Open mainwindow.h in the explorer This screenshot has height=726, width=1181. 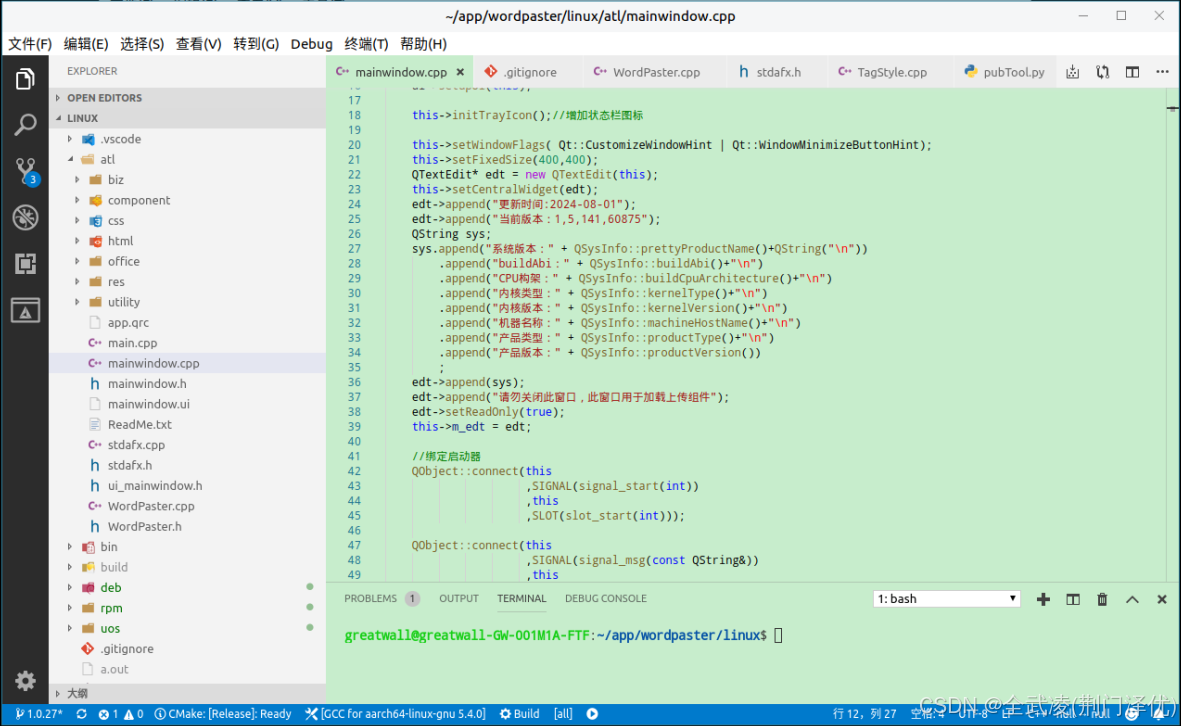pos(188,383)
